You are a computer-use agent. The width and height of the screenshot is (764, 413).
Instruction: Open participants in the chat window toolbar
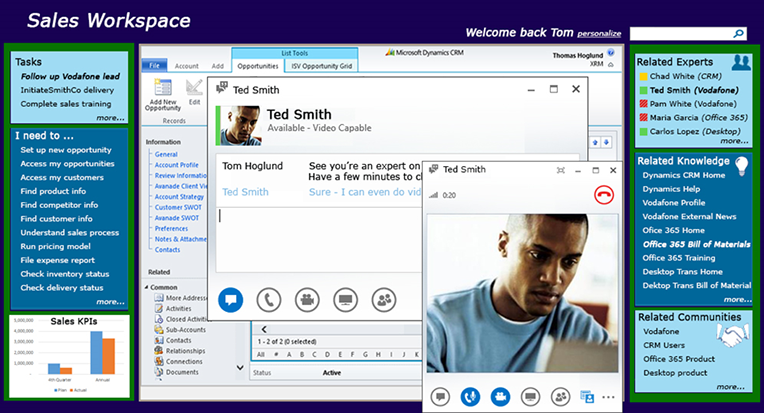click(382, 299)
